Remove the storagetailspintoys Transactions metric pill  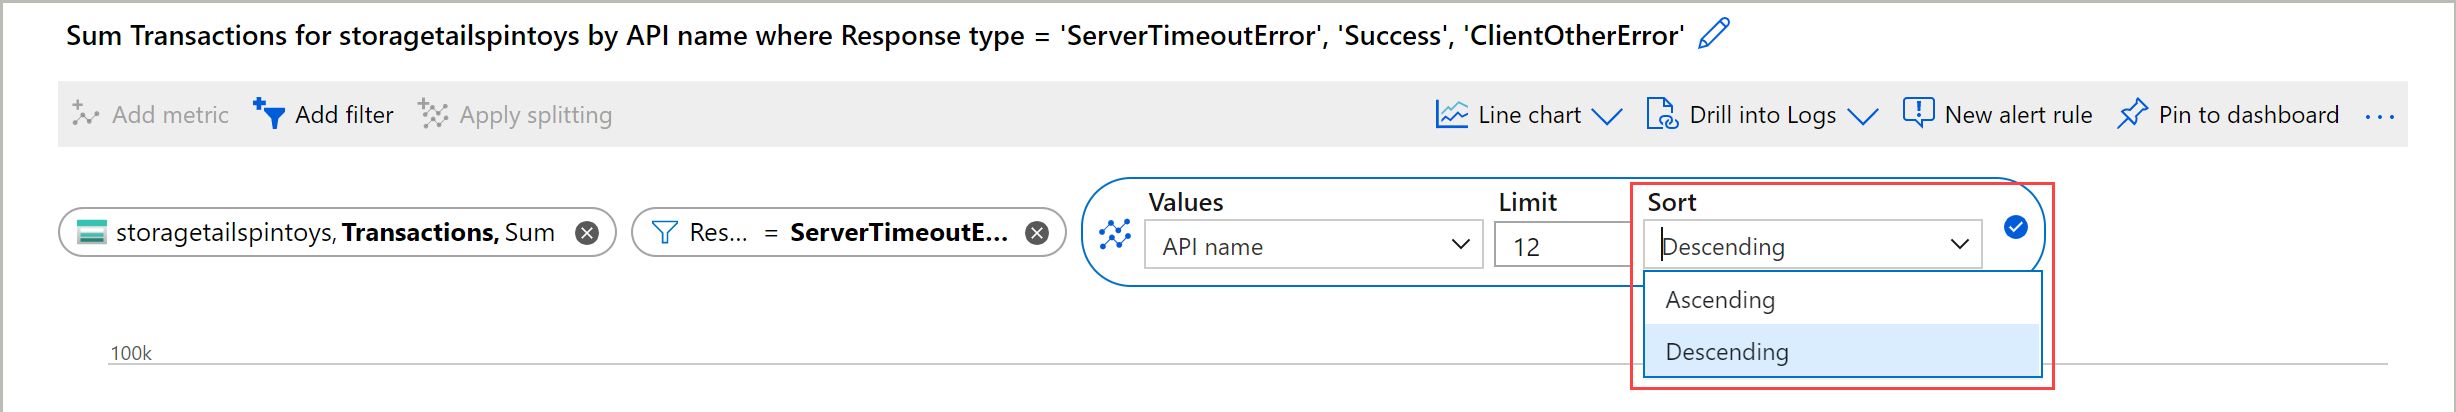587,233
